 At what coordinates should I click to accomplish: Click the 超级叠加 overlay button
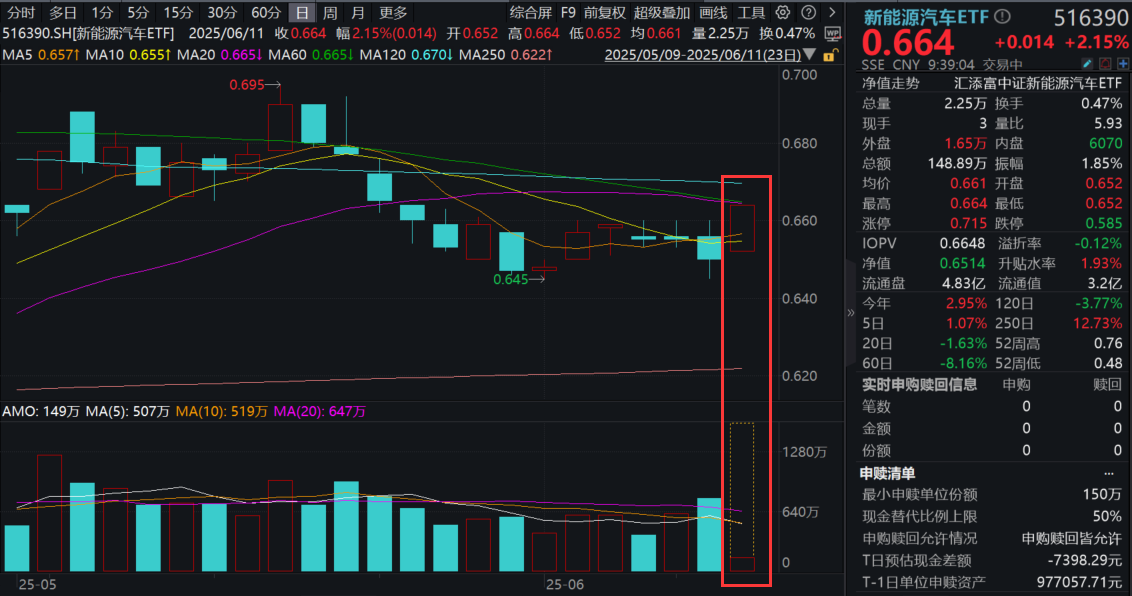[662, 12]
